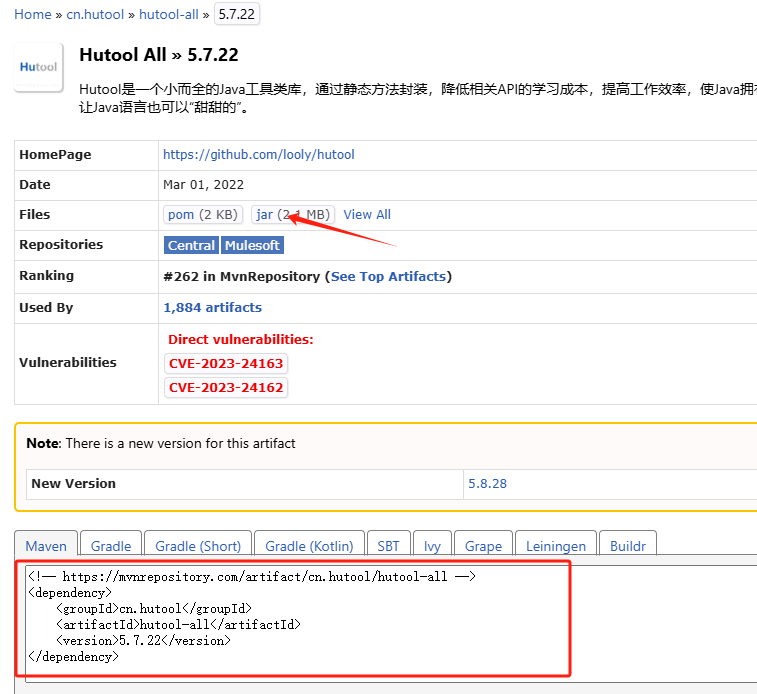Click the Vulnerabilities row label
The width and height of the screenshot is (757, 694).
(68, 362)
